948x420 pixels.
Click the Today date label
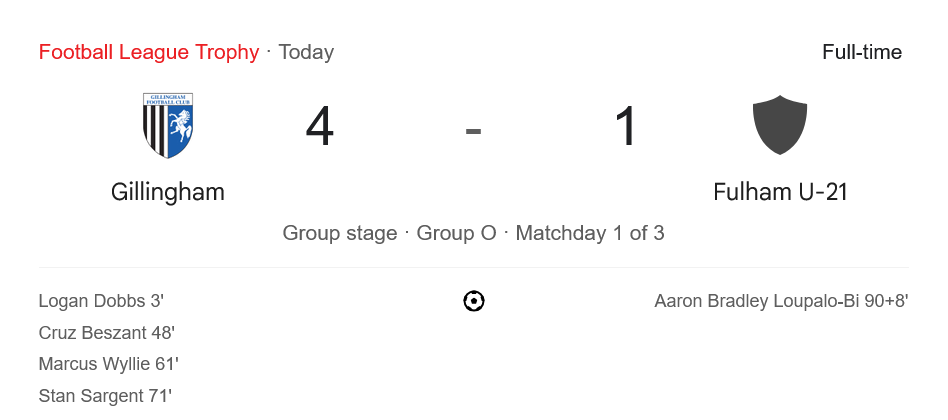tap(306, 52)
